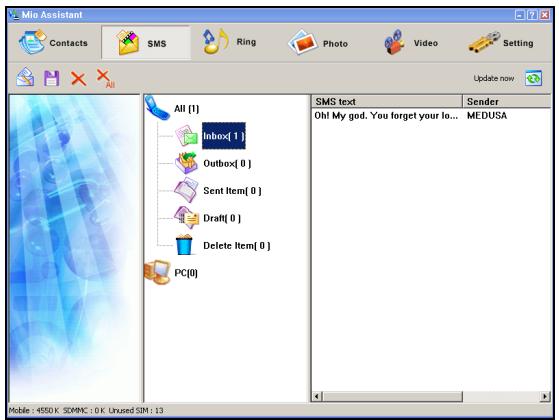The image size is (559, 420).
Task: Open Sent Item( 0 ) folder
Action: click(232, 191)
